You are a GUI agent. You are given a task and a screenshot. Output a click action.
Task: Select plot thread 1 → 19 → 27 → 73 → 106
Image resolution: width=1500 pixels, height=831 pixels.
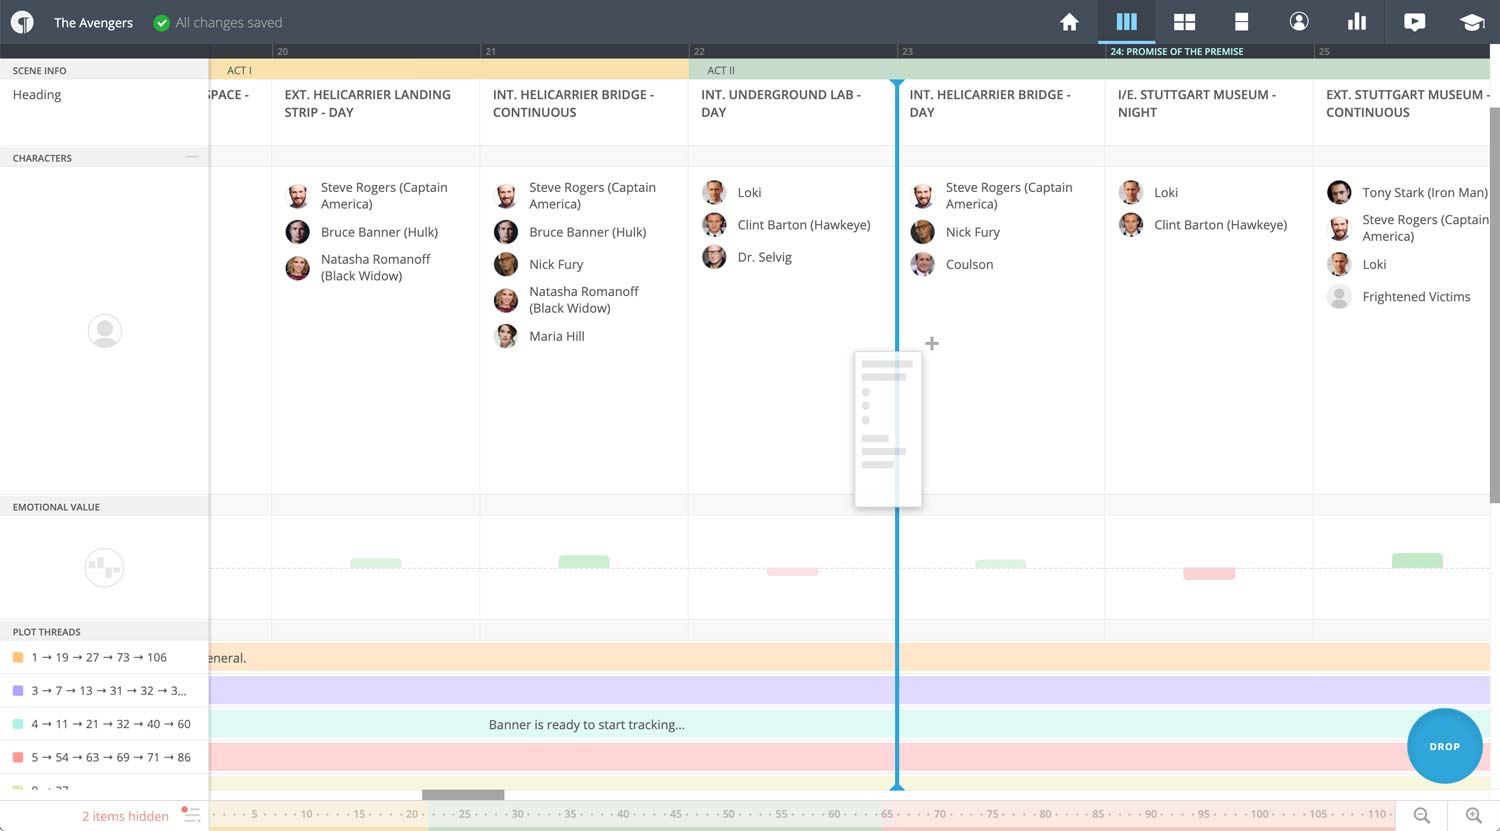99,657
